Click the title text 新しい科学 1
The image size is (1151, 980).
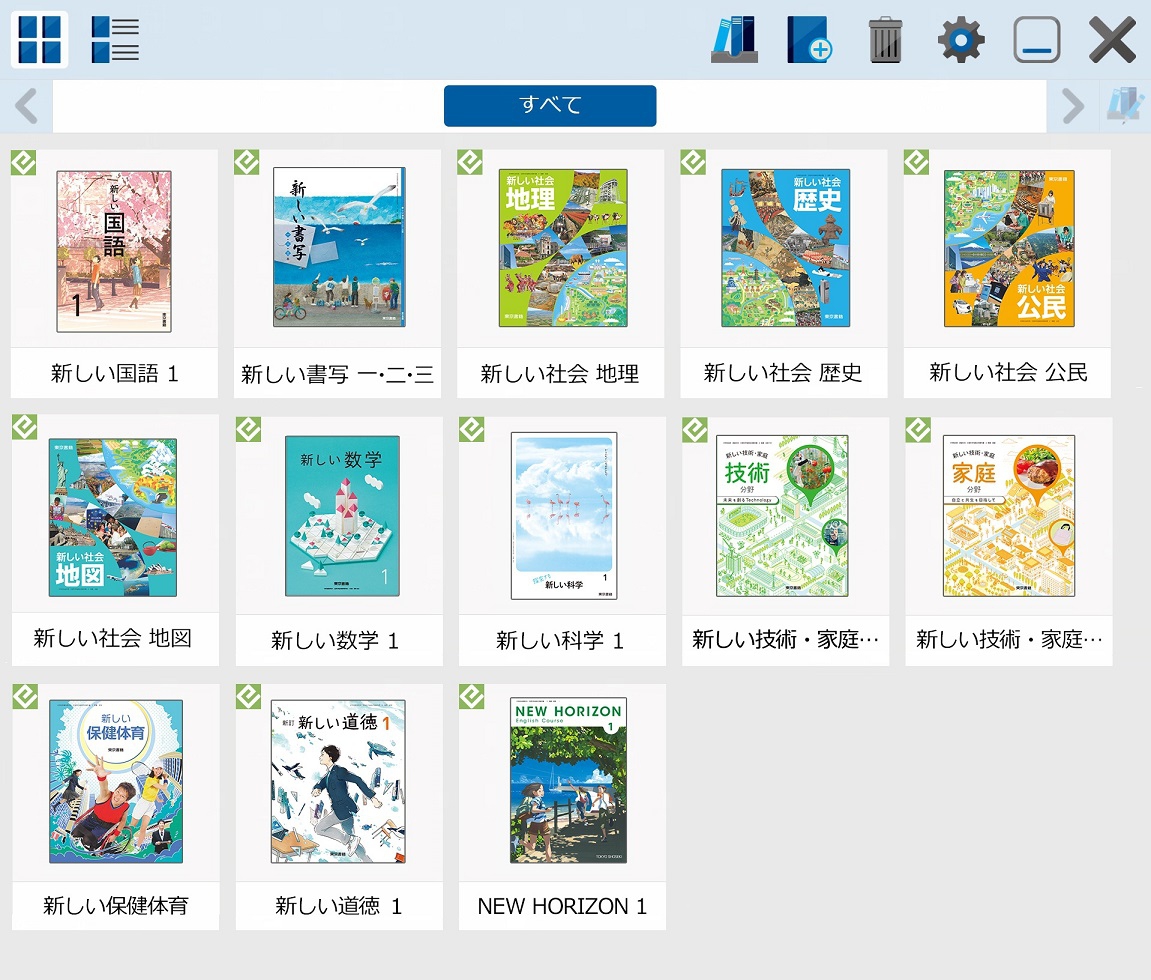coord(560,640)
